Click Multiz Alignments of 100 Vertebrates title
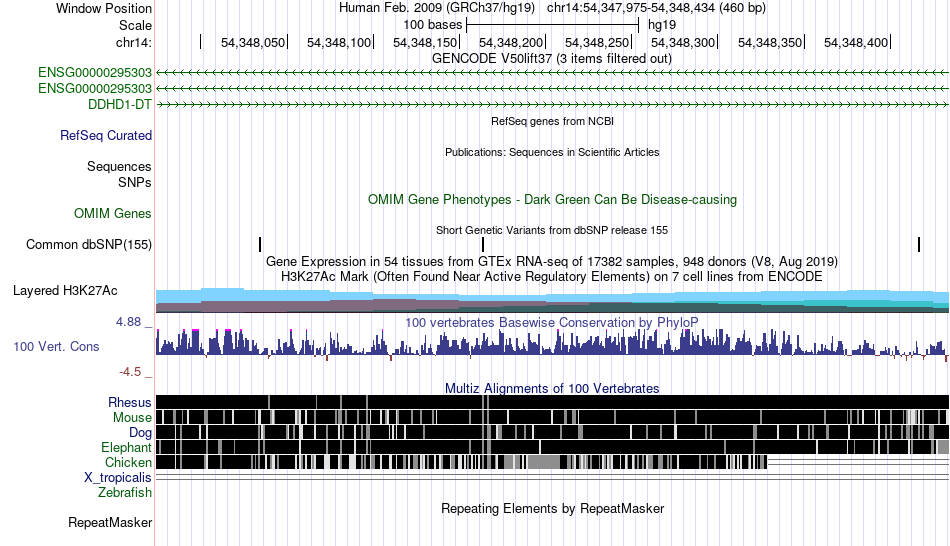 coord(552,388)
